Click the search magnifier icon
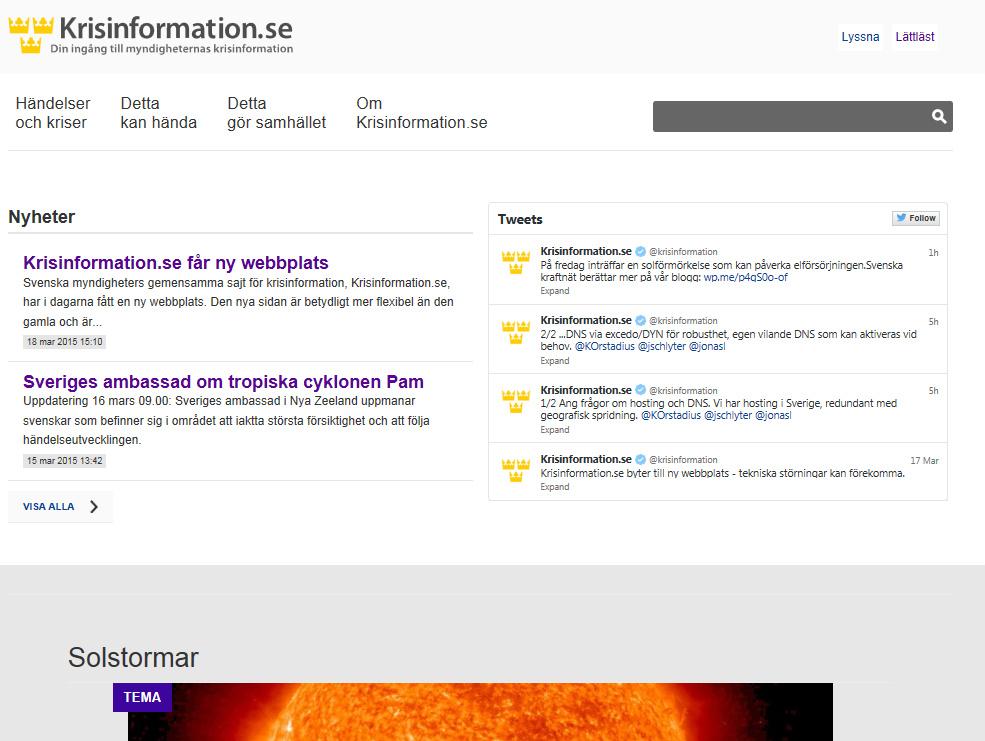 tap(939, 116)
